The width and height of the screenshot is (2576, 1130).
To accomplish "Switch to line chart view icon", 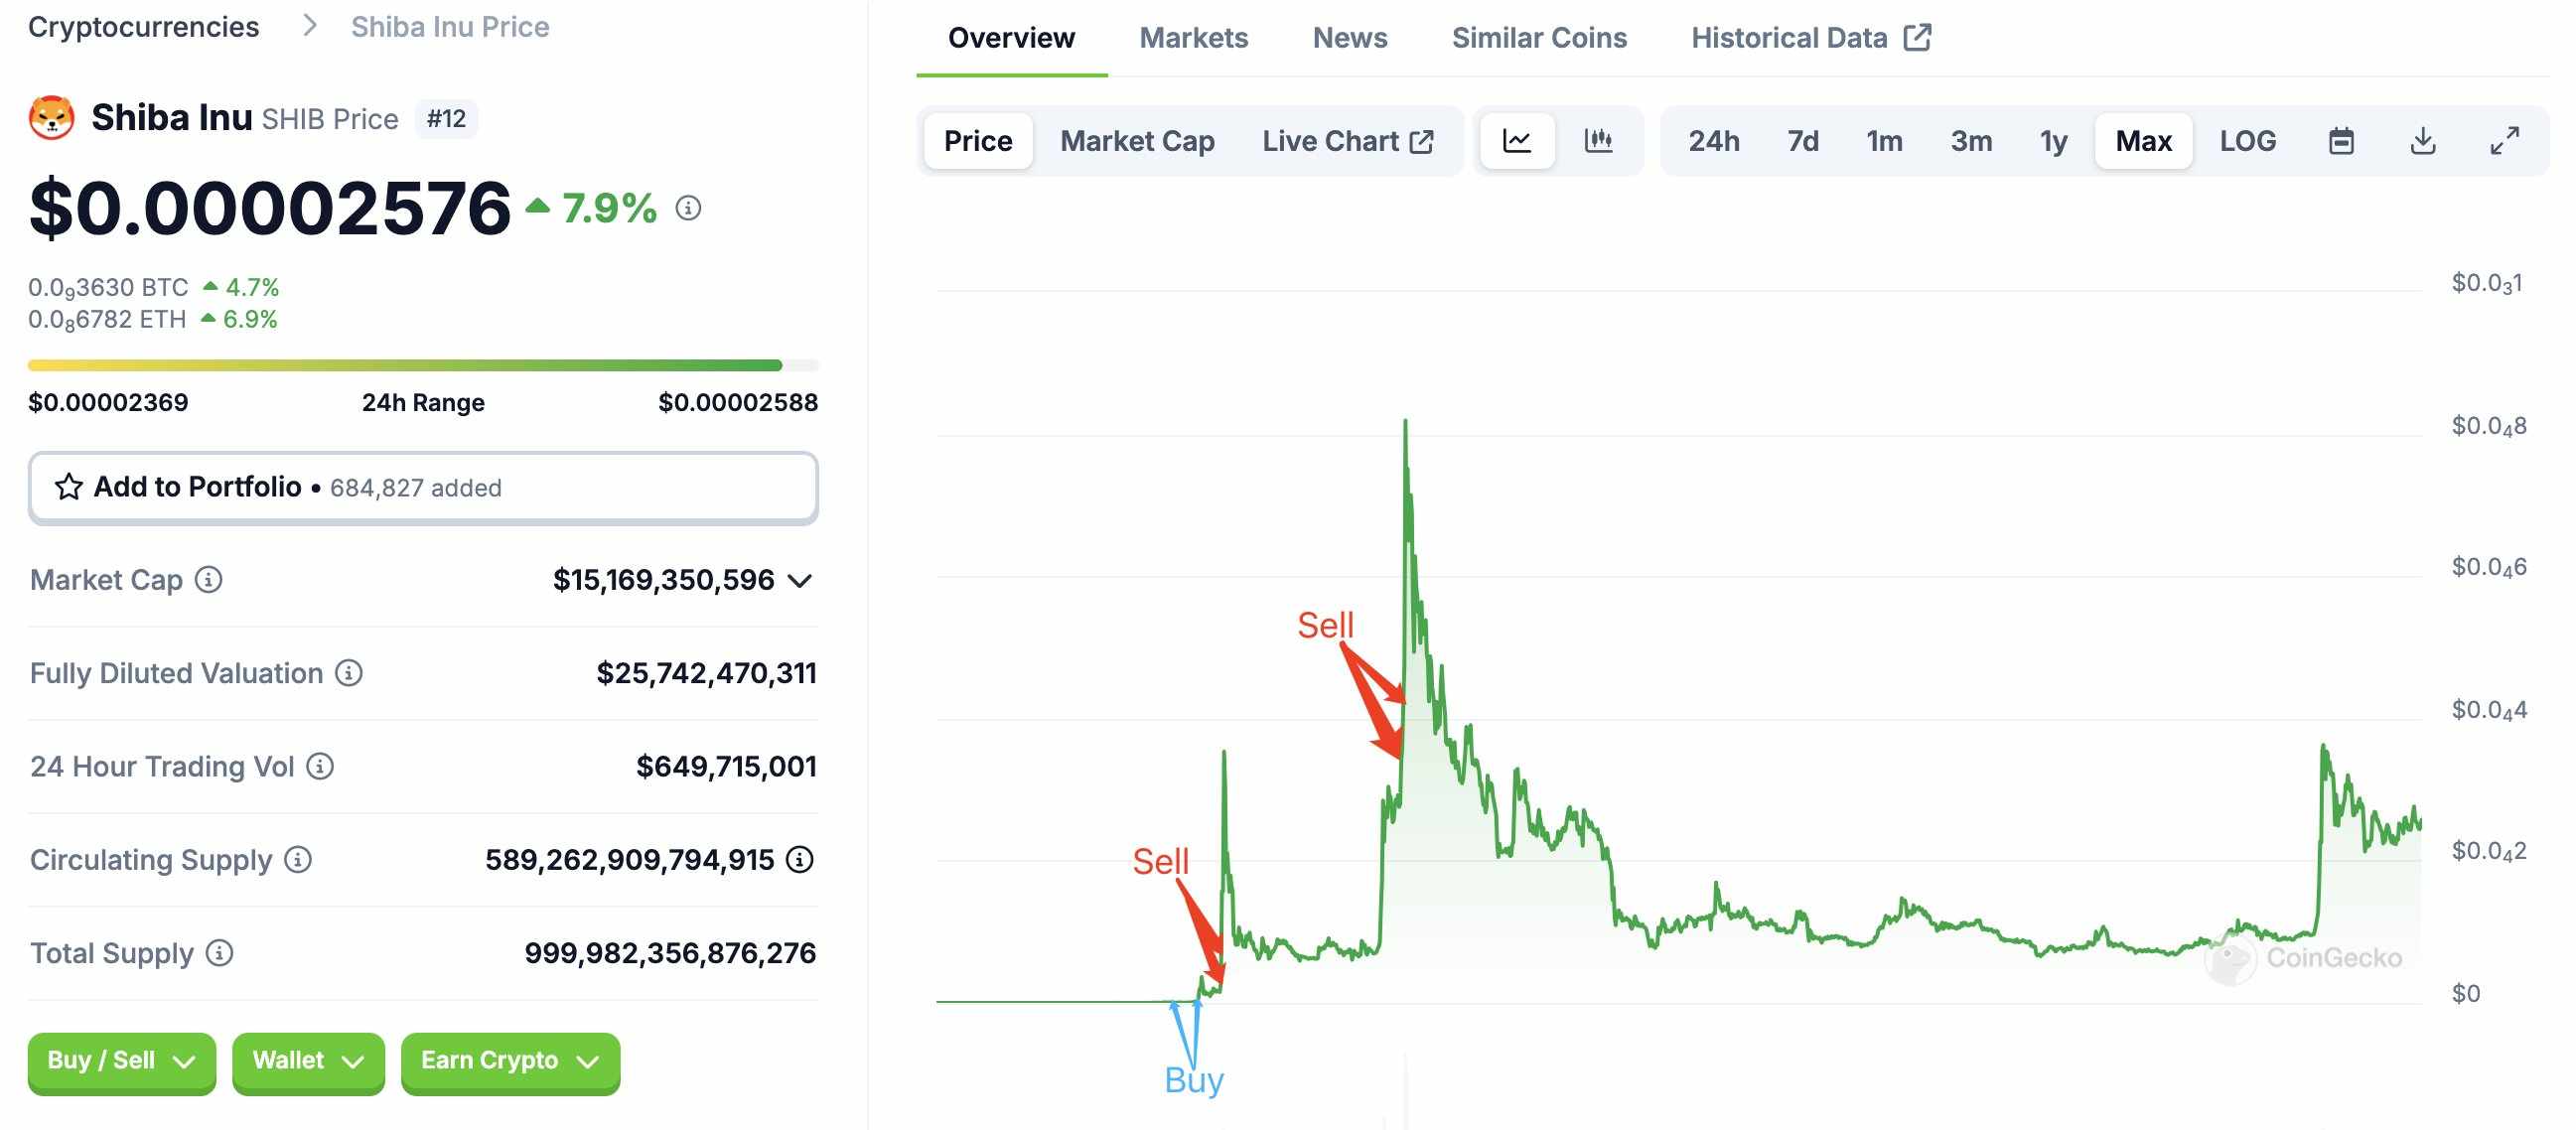I will pyautogui.click(x=1516, y=141).
